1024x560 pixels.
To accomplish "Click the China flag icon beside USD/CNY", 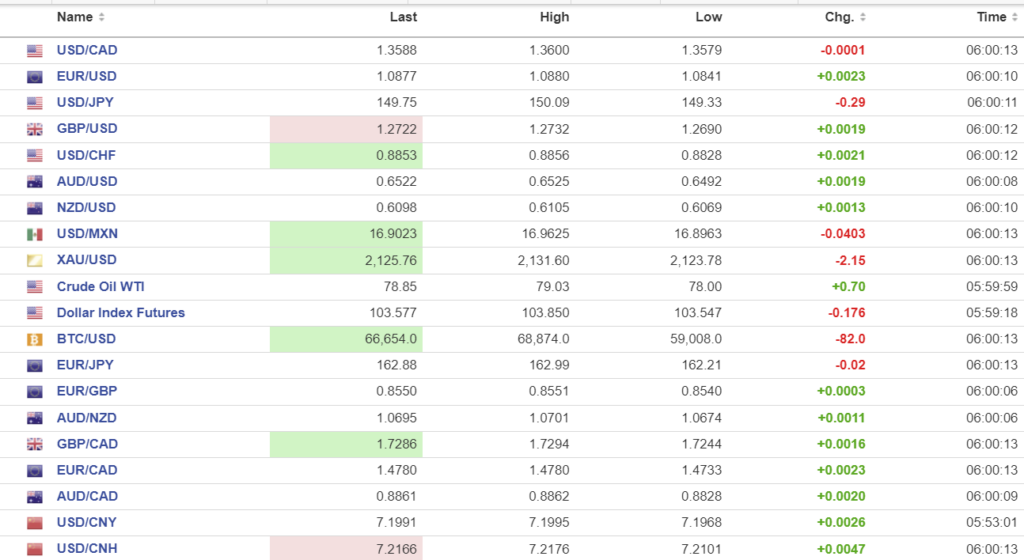I will pyautogui.click(x=35, y=523).
